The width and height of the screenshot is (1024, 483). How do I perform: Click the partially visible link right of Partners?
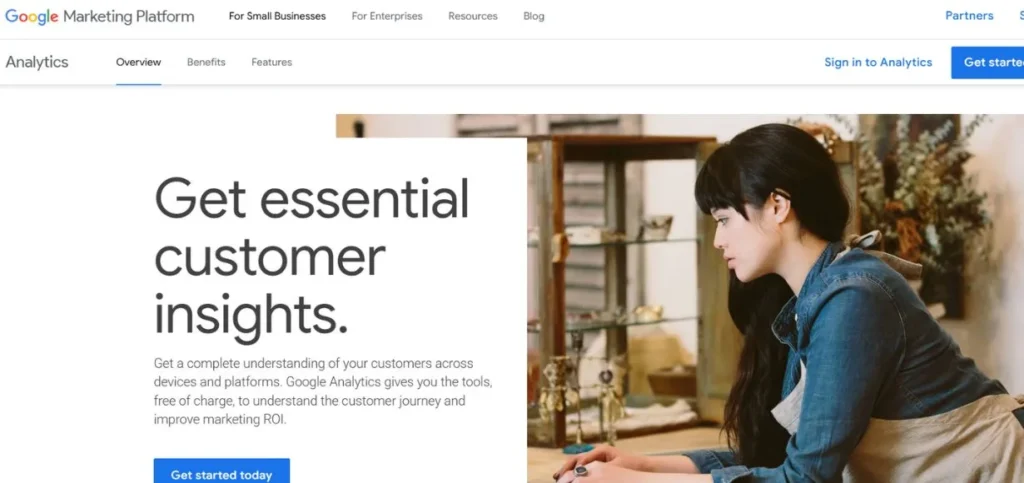tap(1021, 16)
